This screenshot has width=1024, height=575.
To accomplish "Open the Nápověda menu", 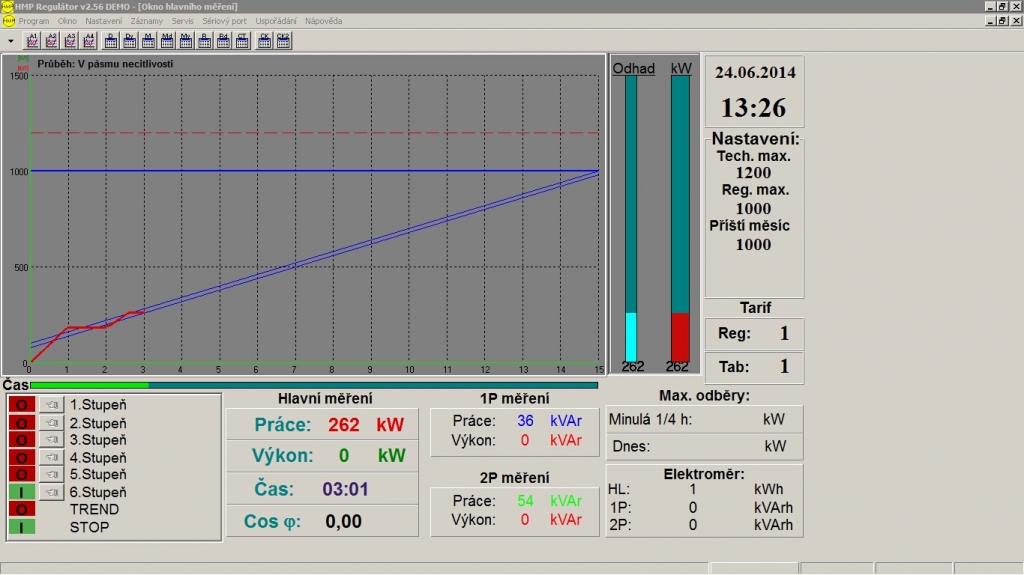I will (x=323, y=21).
